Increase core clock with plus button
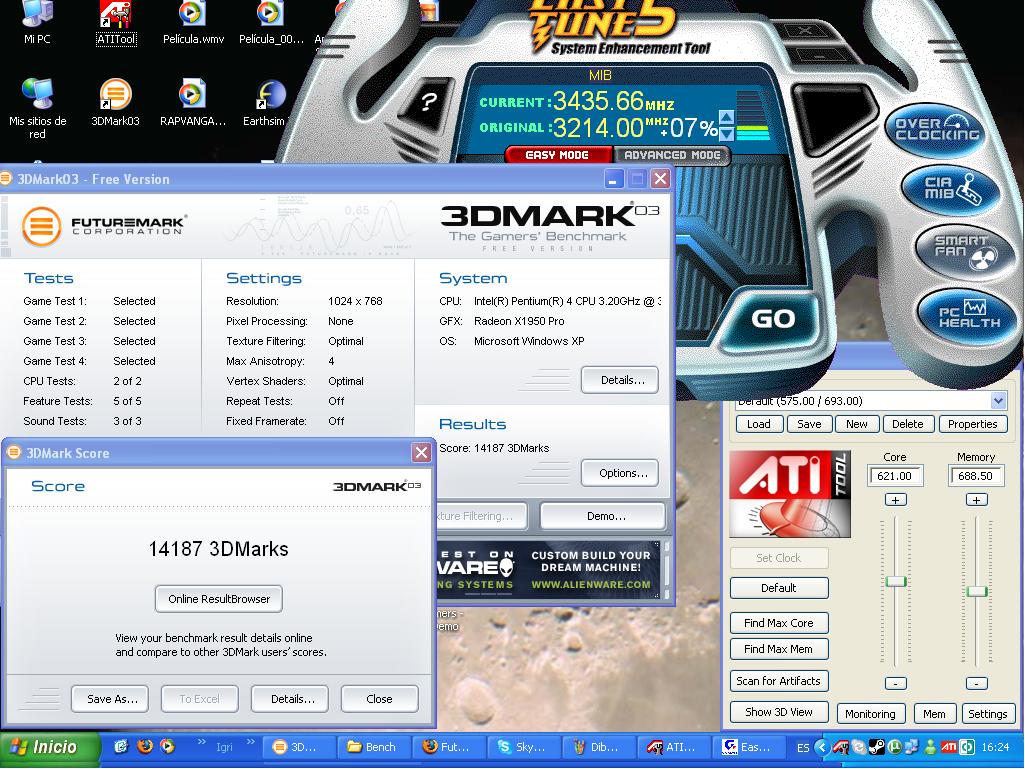This screenshot has width=1025, height=769. (895, 499)
